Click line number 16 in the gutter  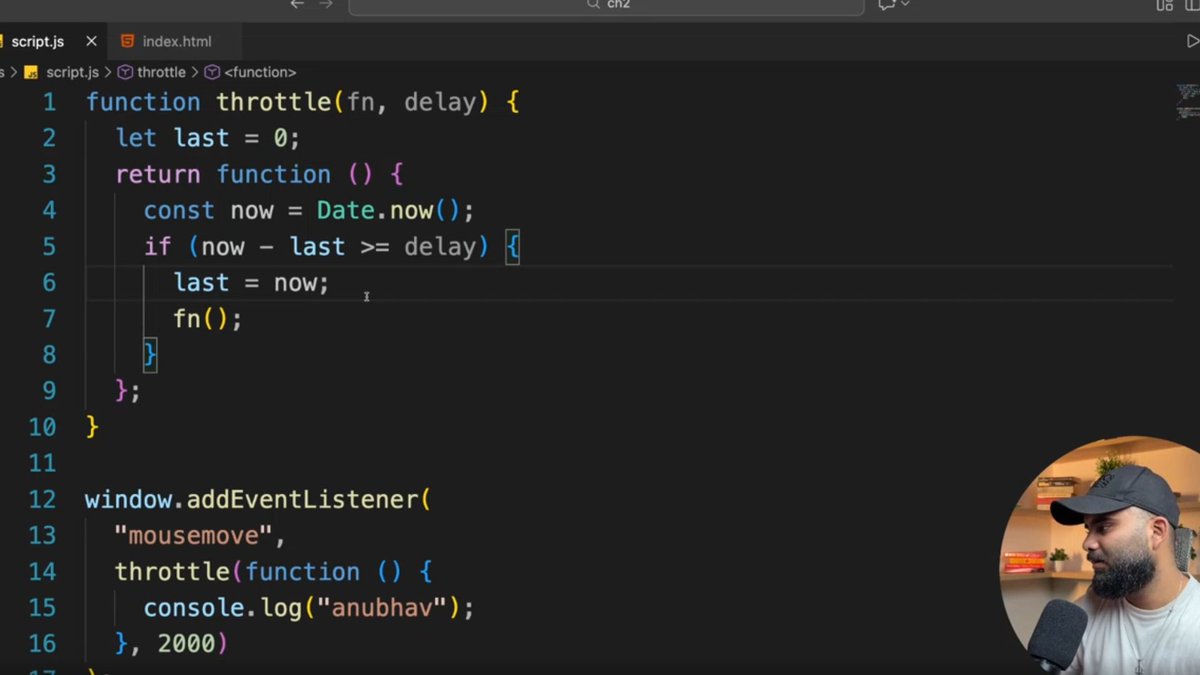click(43, 643)
